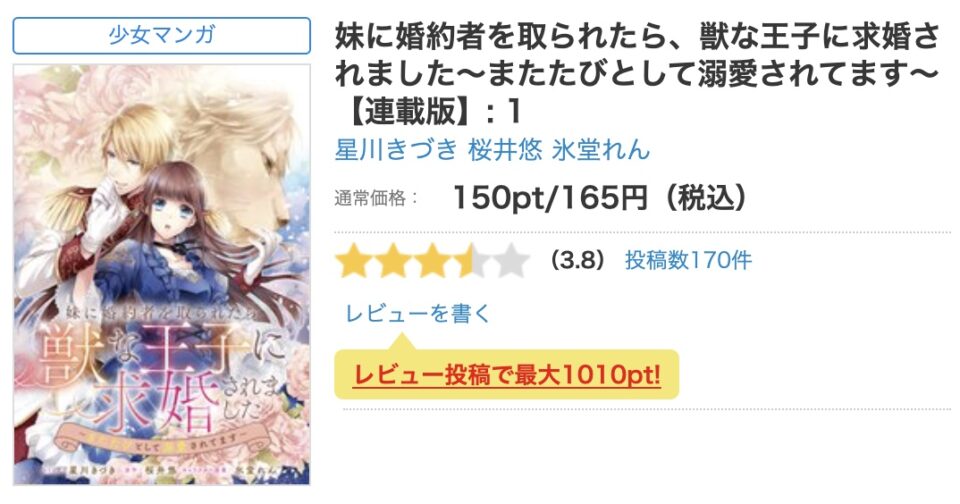Open the 投稿数170件 reviews link
960x504 pixels.
click(688, 260)
